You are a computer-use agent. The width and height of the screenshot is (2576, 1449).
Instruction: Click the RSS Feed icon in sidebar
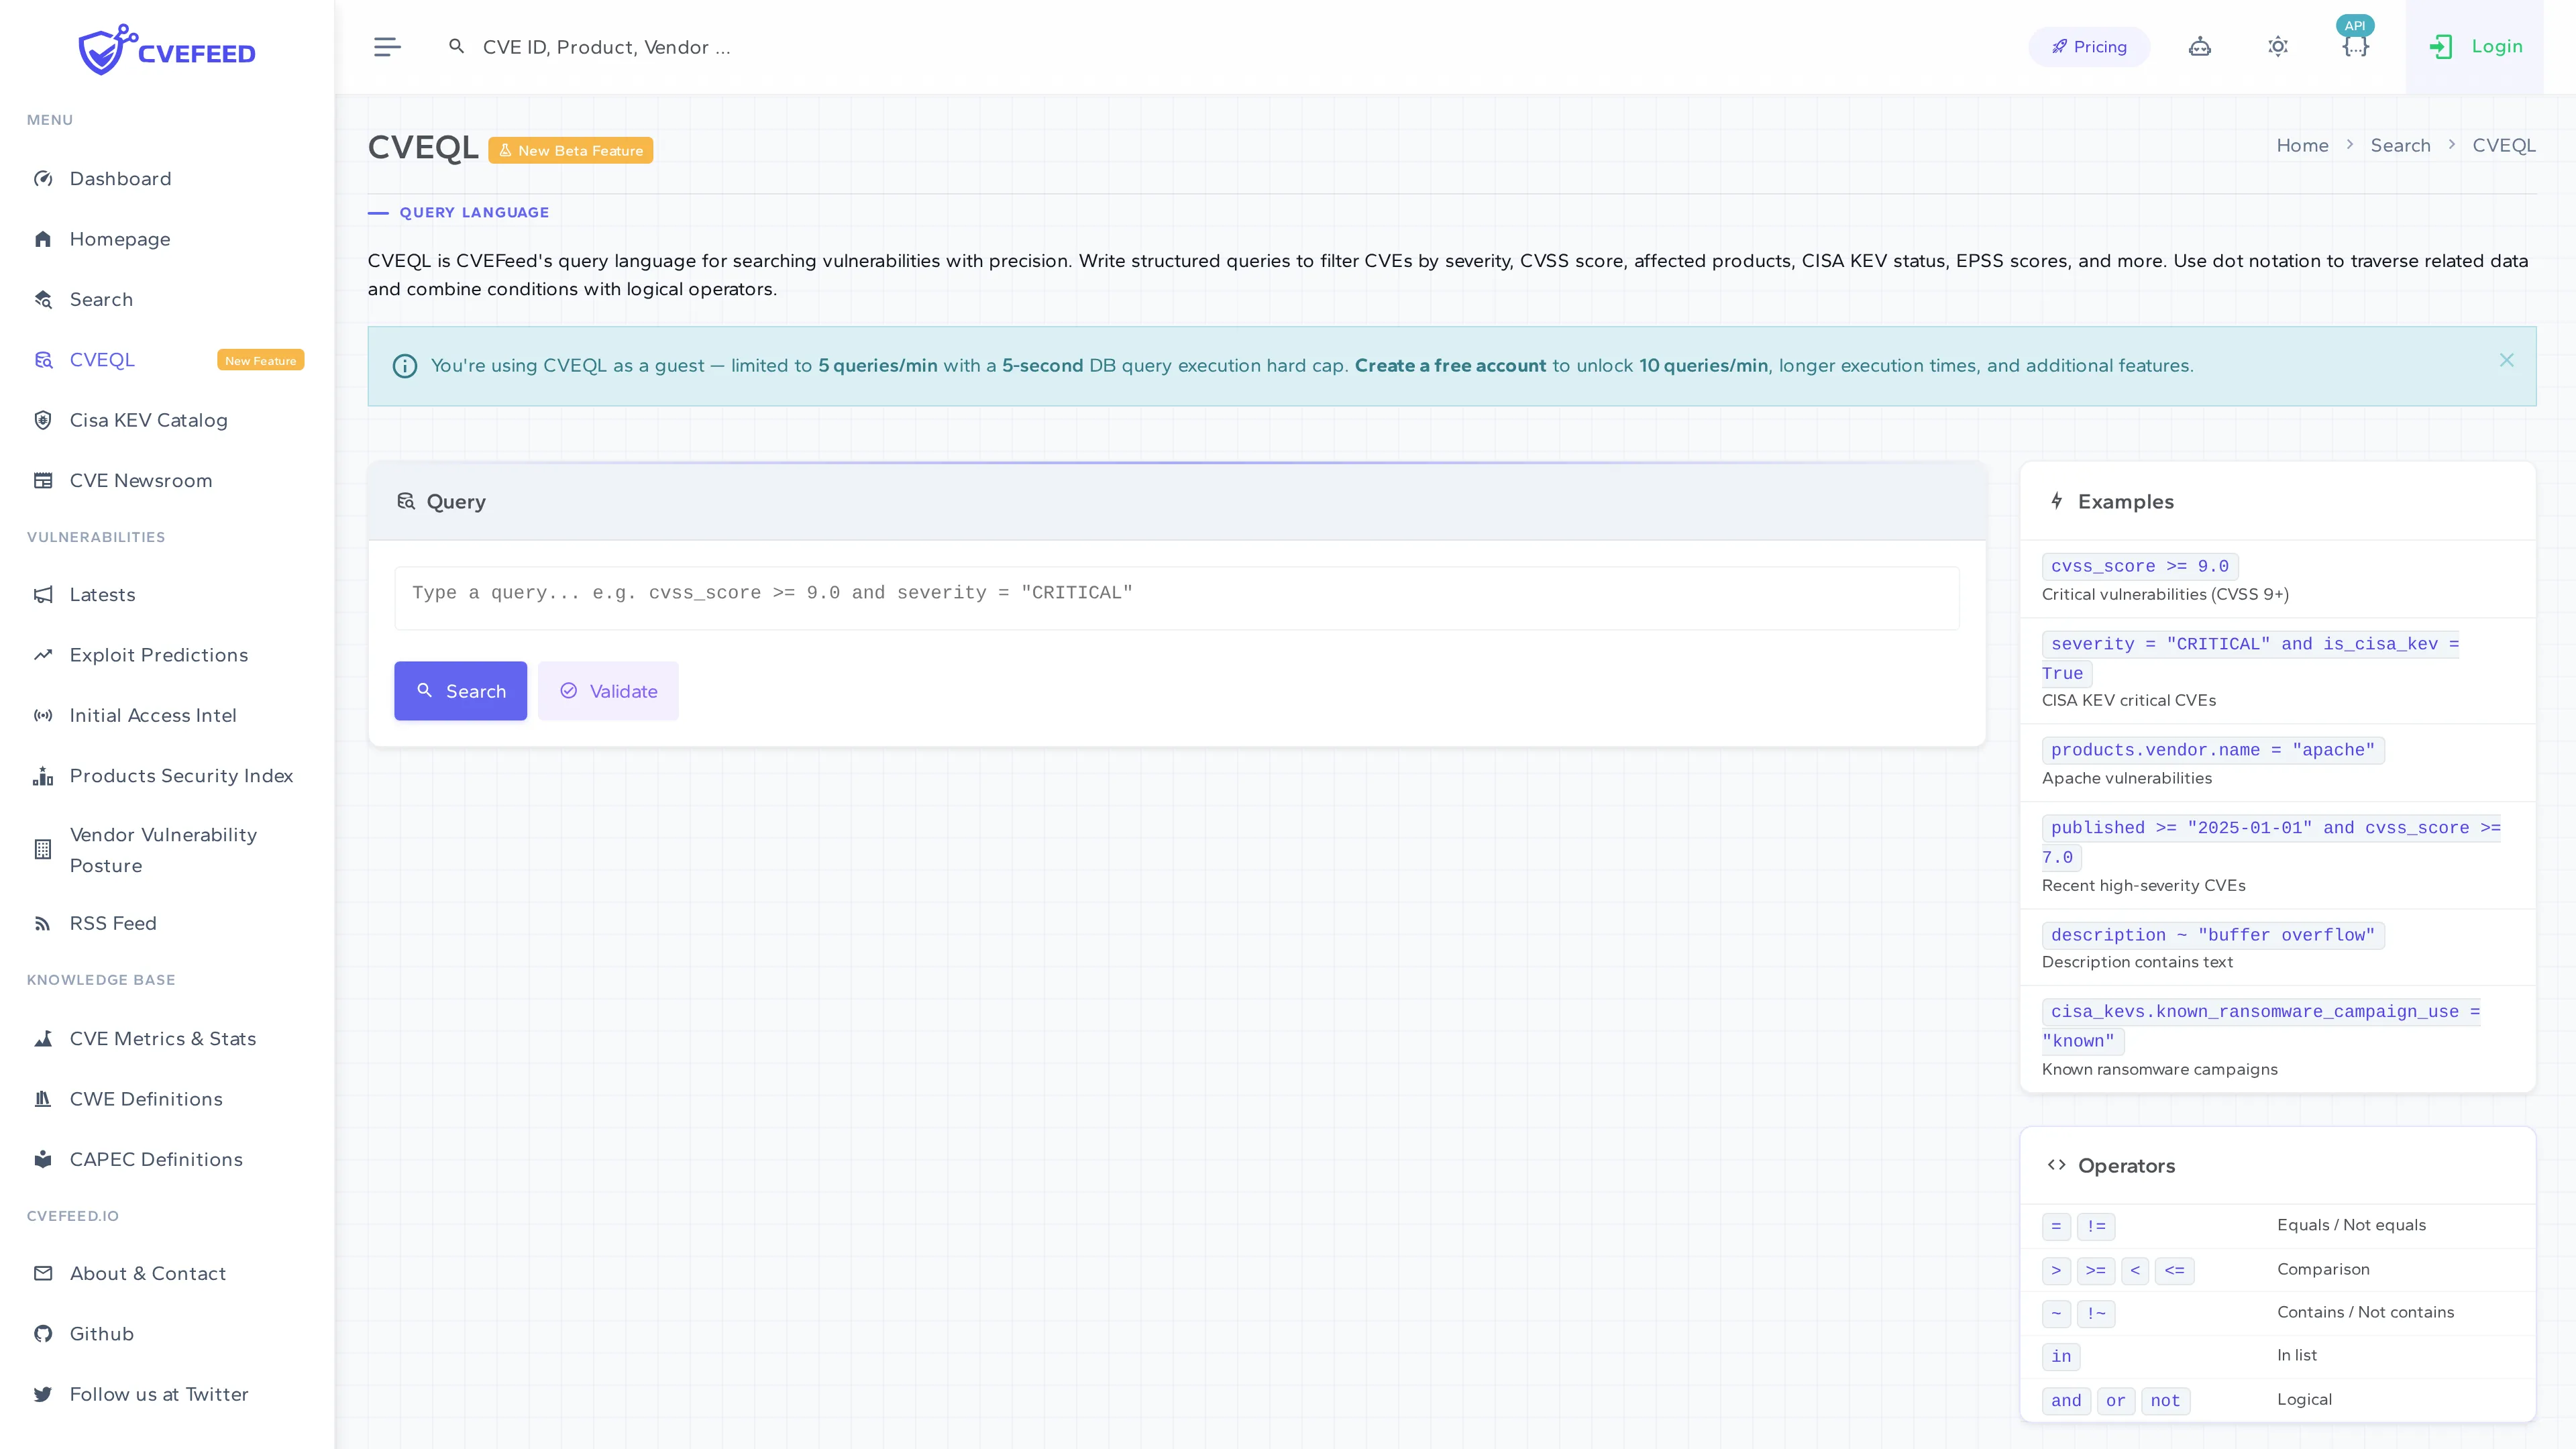pos(43,923)
